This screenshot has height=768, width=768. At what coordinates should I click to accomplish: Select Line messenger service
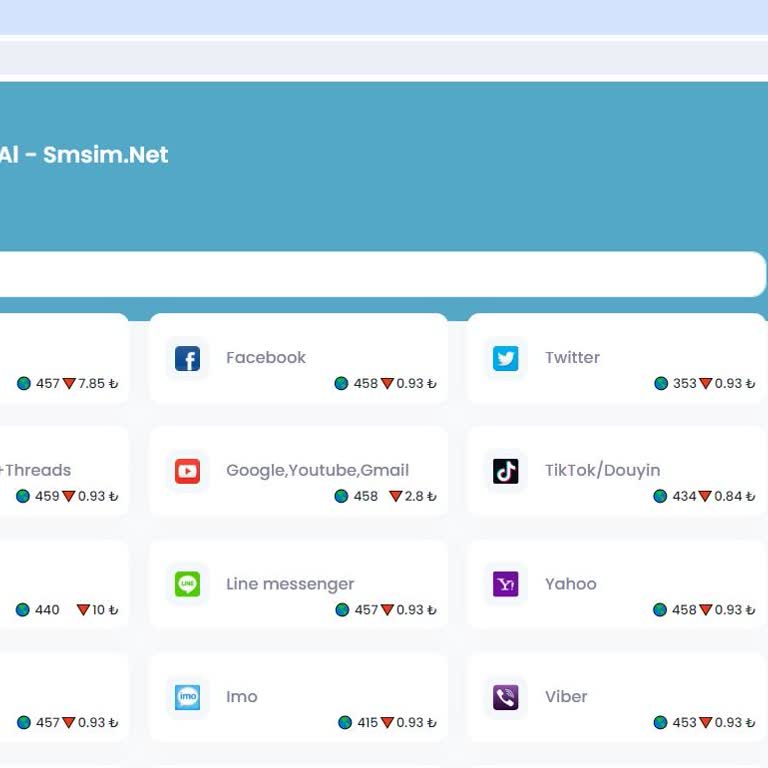298,584
